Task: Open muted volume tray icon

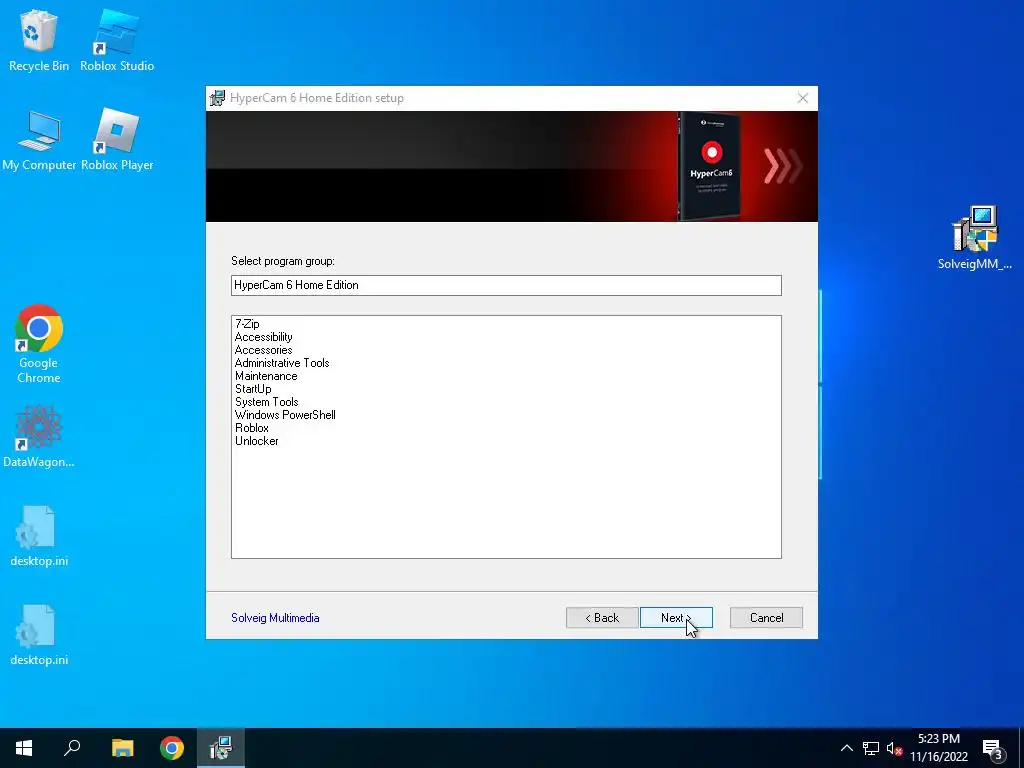Action: pyautogui.click(x=894, y=748)
